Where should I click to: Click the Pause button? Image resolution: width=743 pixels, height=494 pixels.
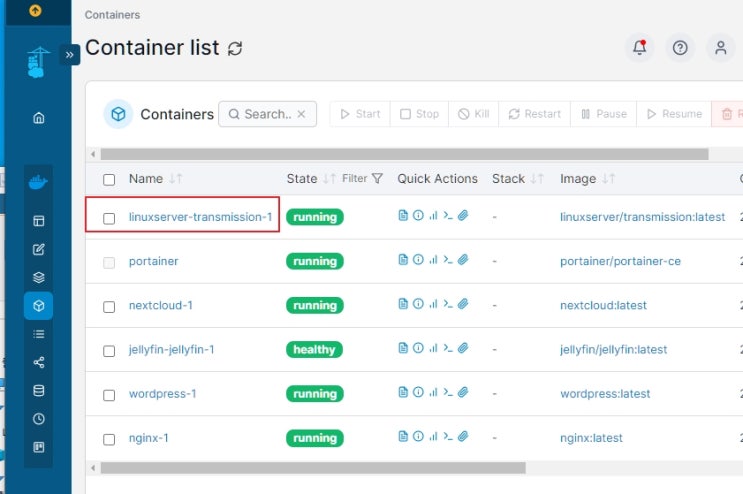coord(604,114)
